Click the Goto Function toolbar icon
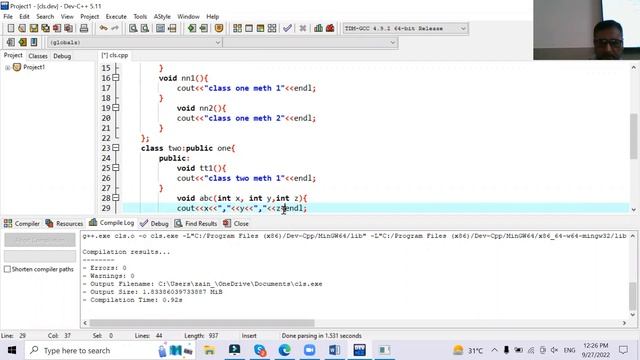This screenshot has width=640, height=360. [x=160, y=28]
